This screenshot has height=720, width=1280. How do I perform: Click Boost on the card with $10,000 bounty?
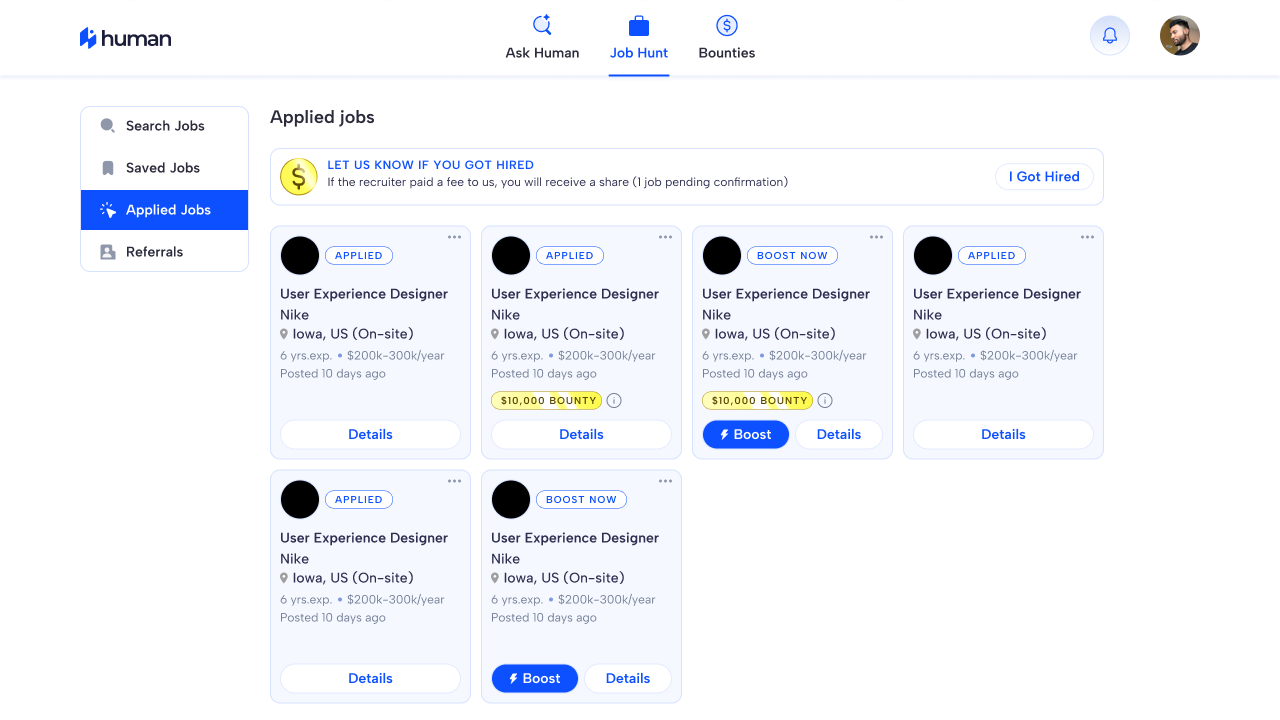(746, 434)
